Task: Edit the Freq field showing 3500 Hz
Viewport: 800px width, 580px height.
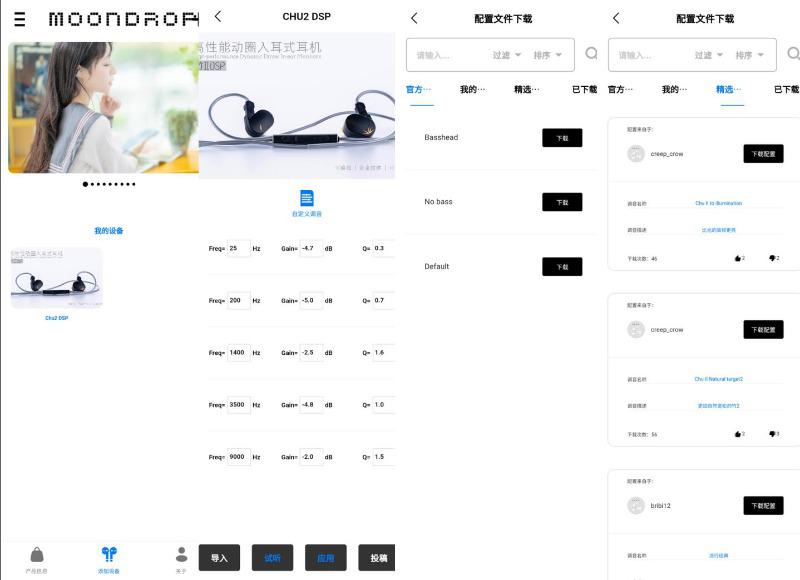Action: pyautogui.click(x=239, y=405)
